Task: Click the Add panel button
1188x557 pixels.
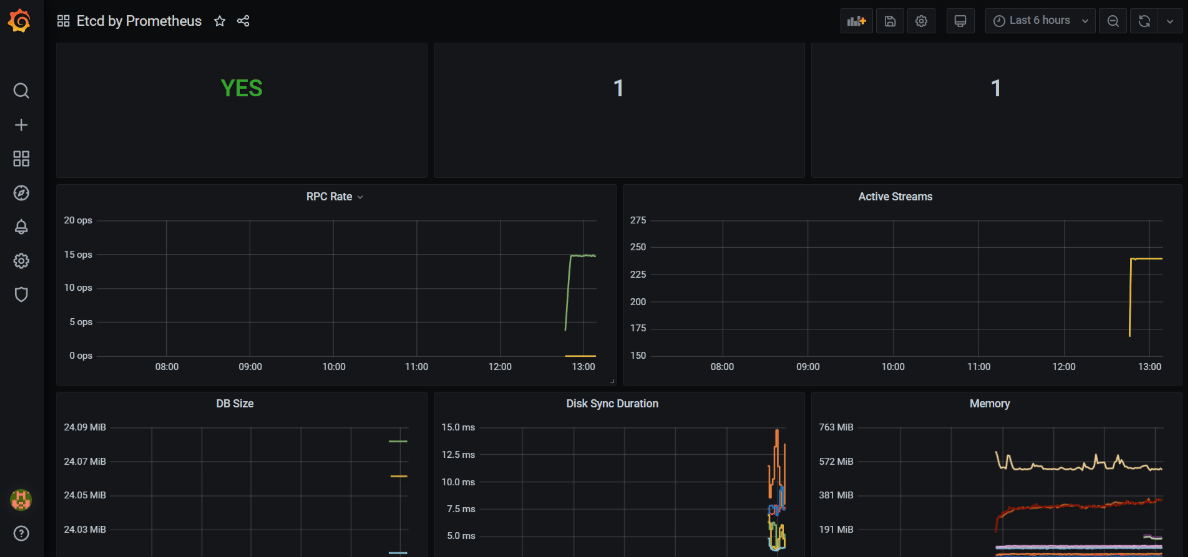Action: point(857,21)
